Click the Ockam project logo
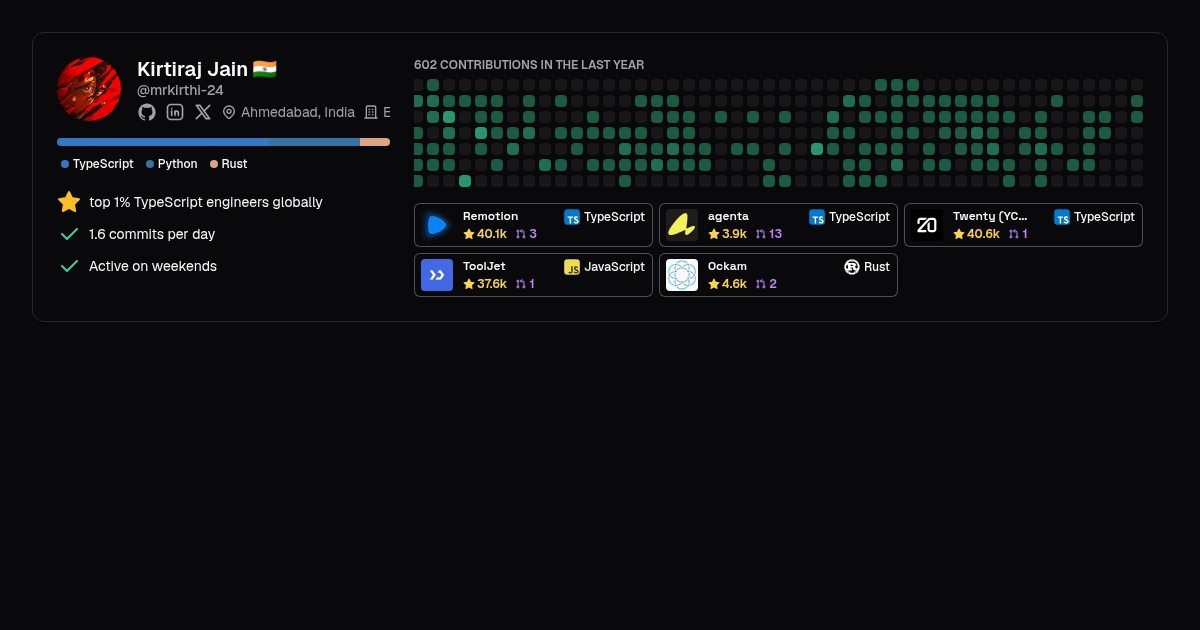The height and width of the screenshot is (630, 1200). tap(682, 275)
